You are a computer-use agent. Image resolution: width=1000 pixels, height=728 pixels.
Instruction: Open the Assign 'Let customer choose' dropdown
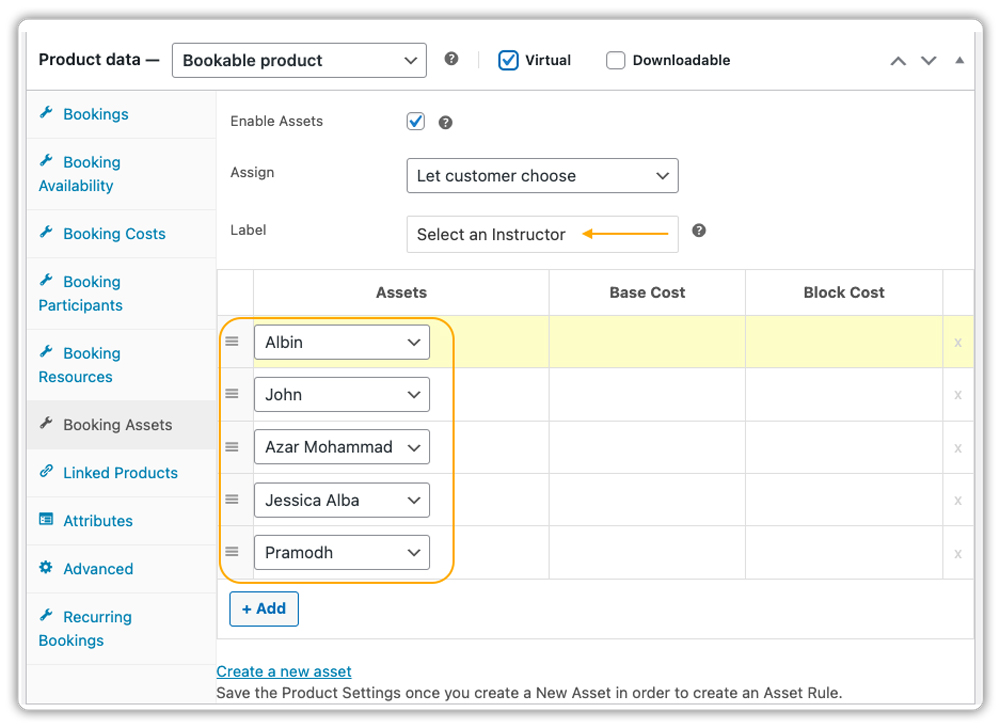(542, 176)
